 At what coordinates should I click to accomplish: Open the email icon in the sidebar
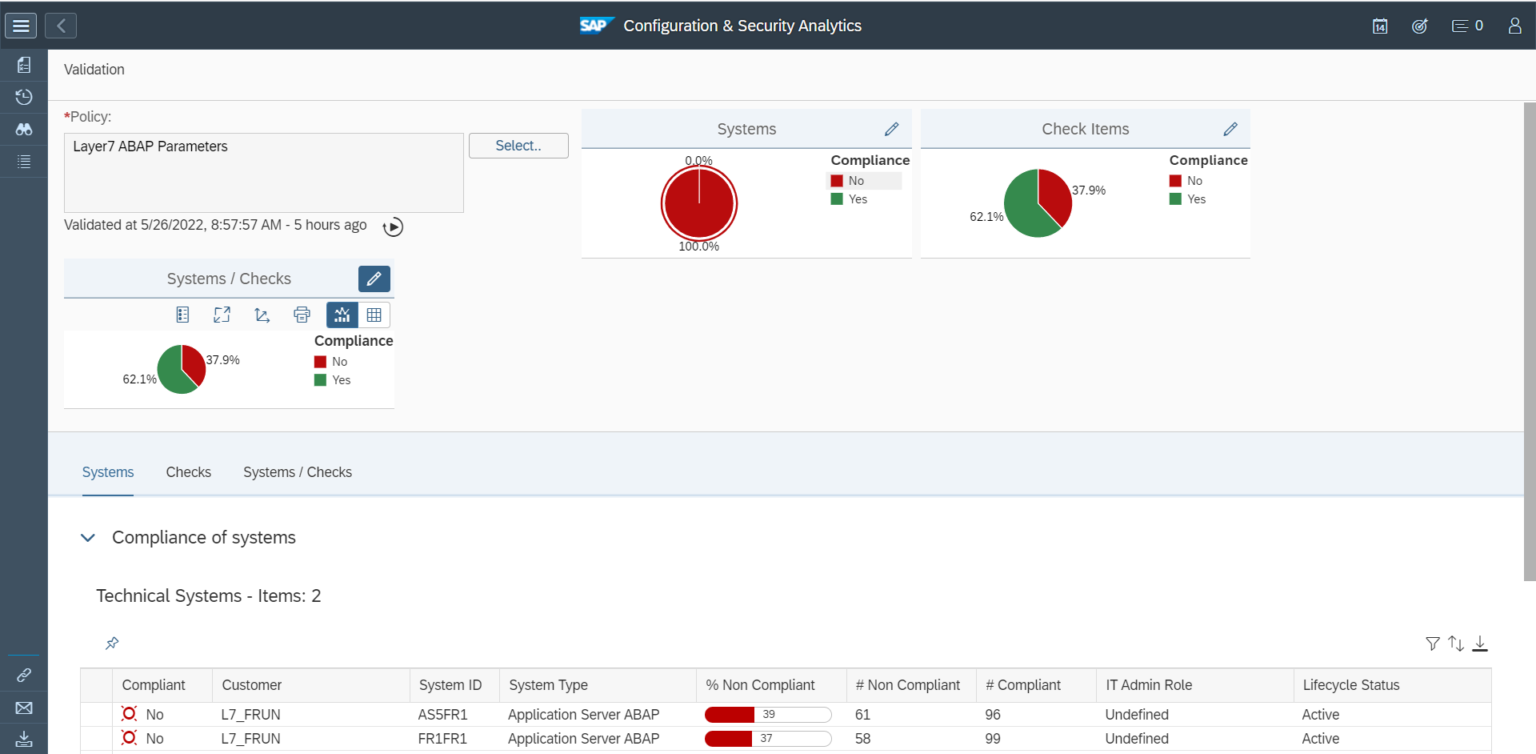22,708
